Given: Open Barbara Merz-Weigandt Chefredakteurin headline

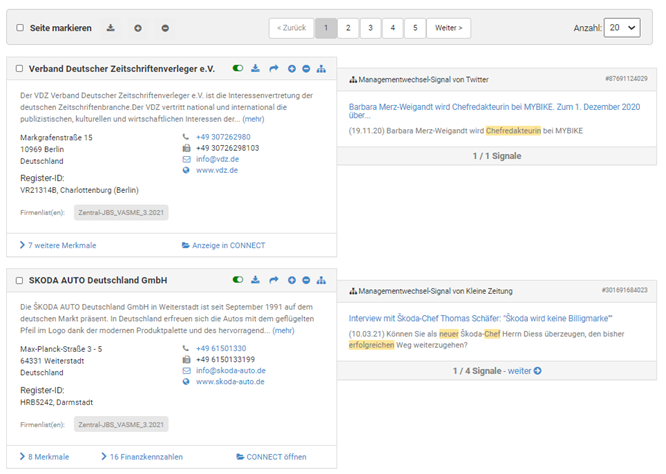Looking at the screenshot, I should coord(494,111).
